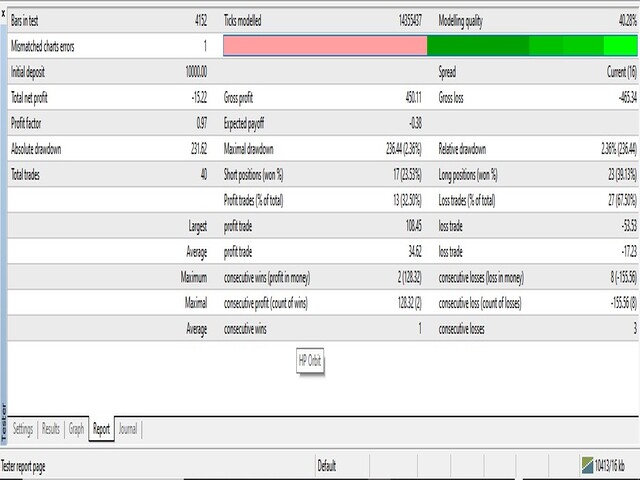Select consecutive loss (count of losses) label
The height and width of the screenshot is (480, 640).
tap(480, 303)
